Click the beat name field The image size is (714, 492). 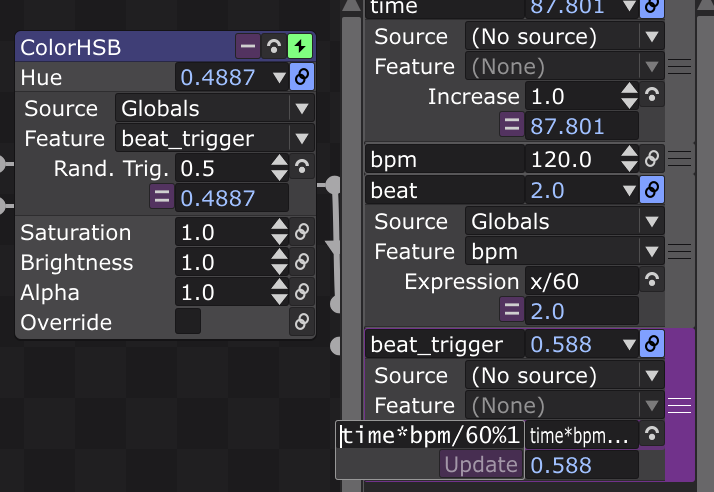445,190
